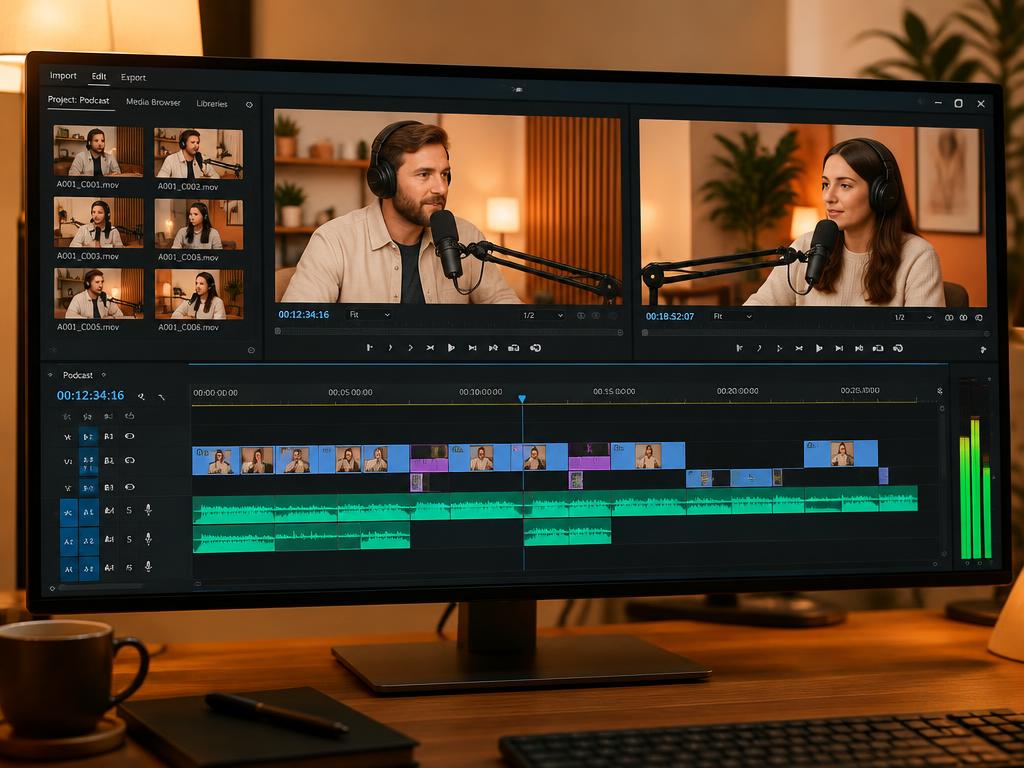Click Insert icon under 00:18:52:07 monitor
Image resolution: width=1024 pixels, height=768 pixels.
pyautogui.click(x=878, y=349)
